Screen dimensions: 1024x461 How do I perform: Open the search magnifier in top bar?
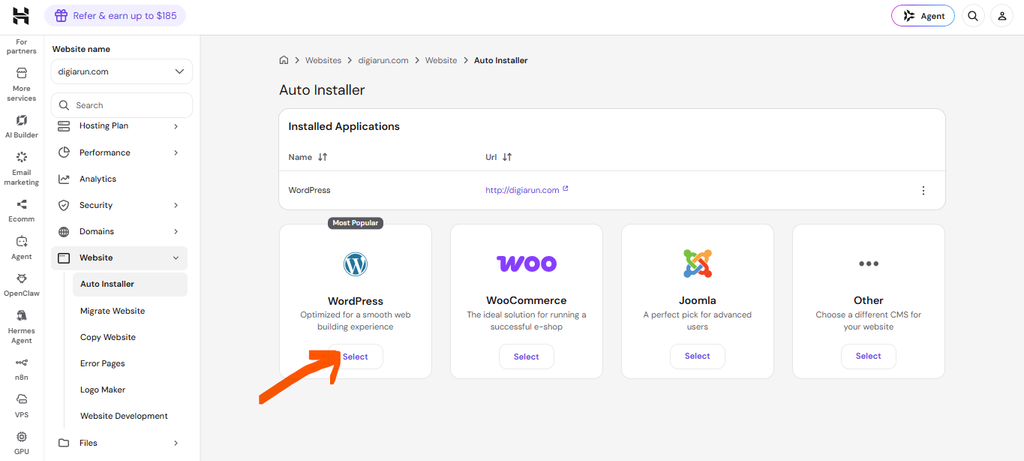(x=973, y=16)
